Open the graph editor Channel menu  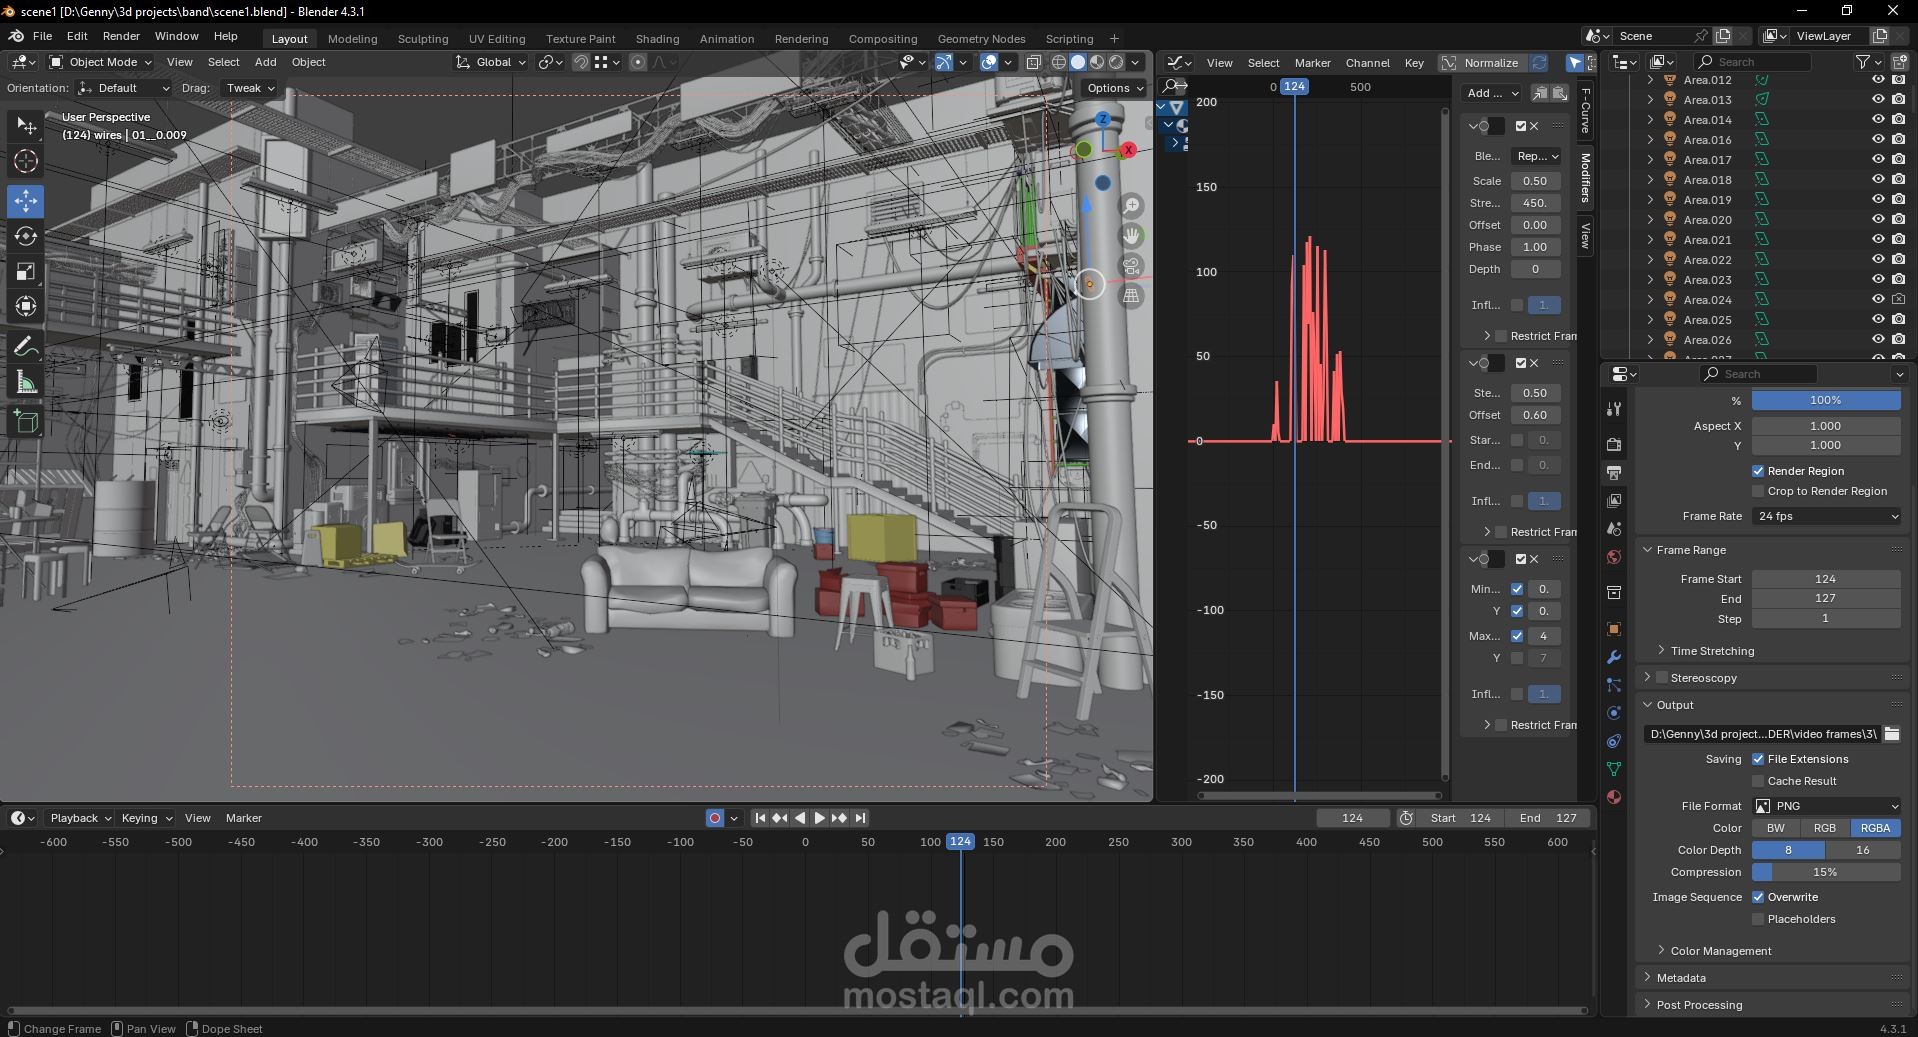click(x=1367, y=63)
